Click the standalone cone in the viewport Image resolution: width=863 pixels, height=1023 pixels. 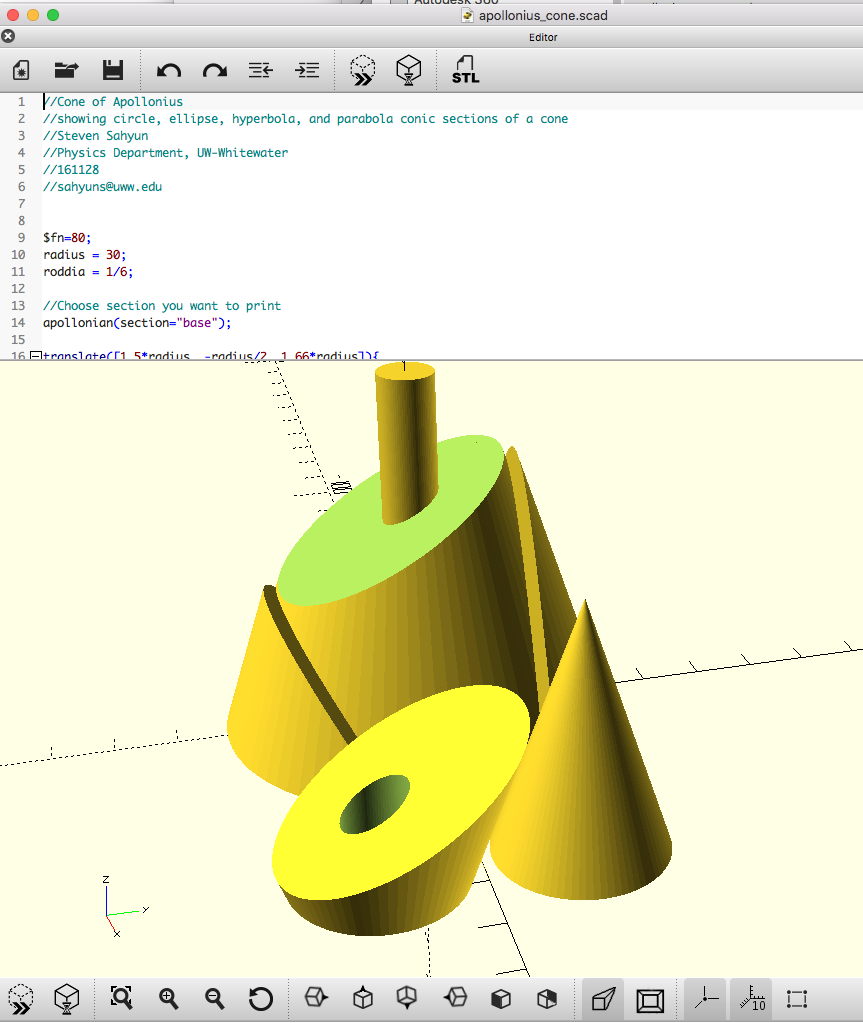(584, 783)
